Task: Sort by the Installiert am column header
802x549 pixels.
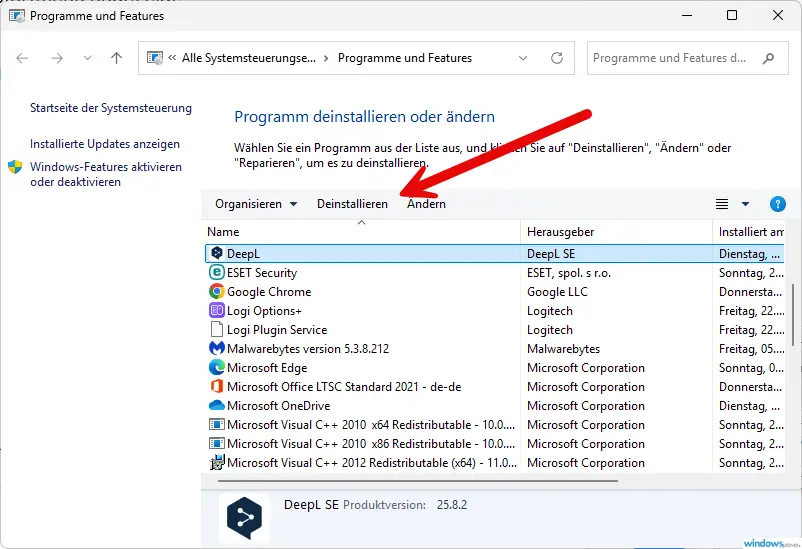Action: [x=751, y=232]
